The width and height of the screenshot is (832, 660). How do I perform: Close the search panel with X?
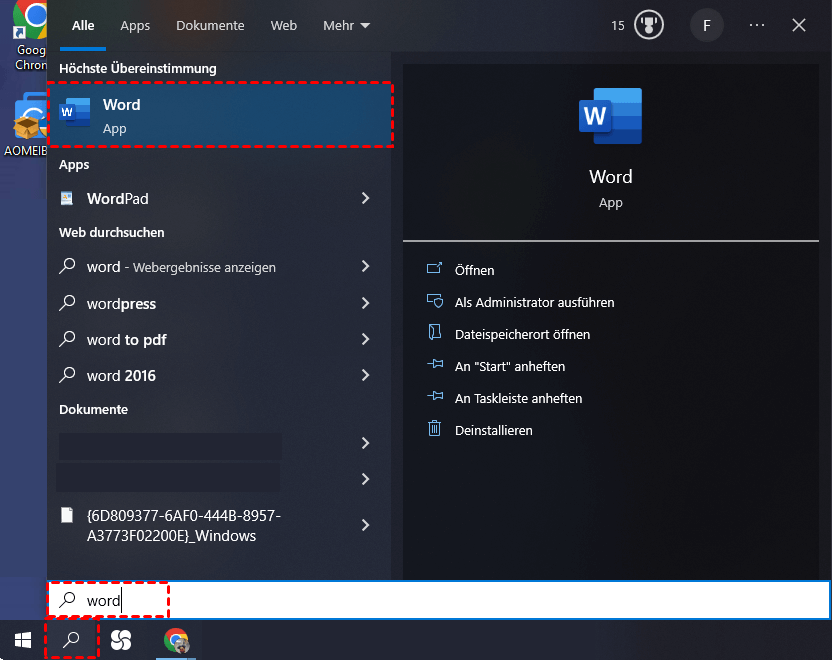799,25
